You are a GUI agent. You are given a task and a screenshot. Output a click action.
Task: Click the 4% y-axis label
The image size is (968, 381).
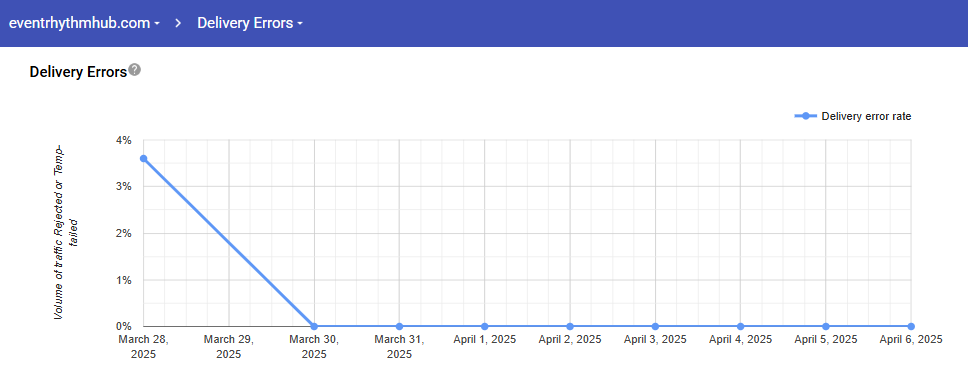point(124,141)
